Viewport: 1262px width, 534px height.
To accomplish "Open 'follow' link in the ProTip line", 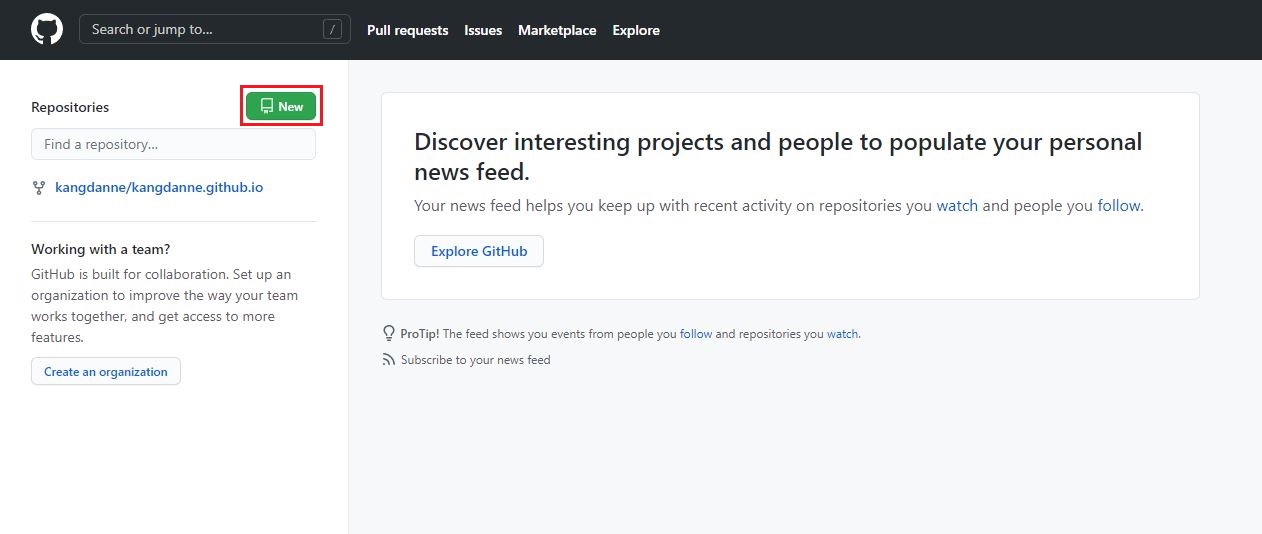I will click(x=696, y=334).
